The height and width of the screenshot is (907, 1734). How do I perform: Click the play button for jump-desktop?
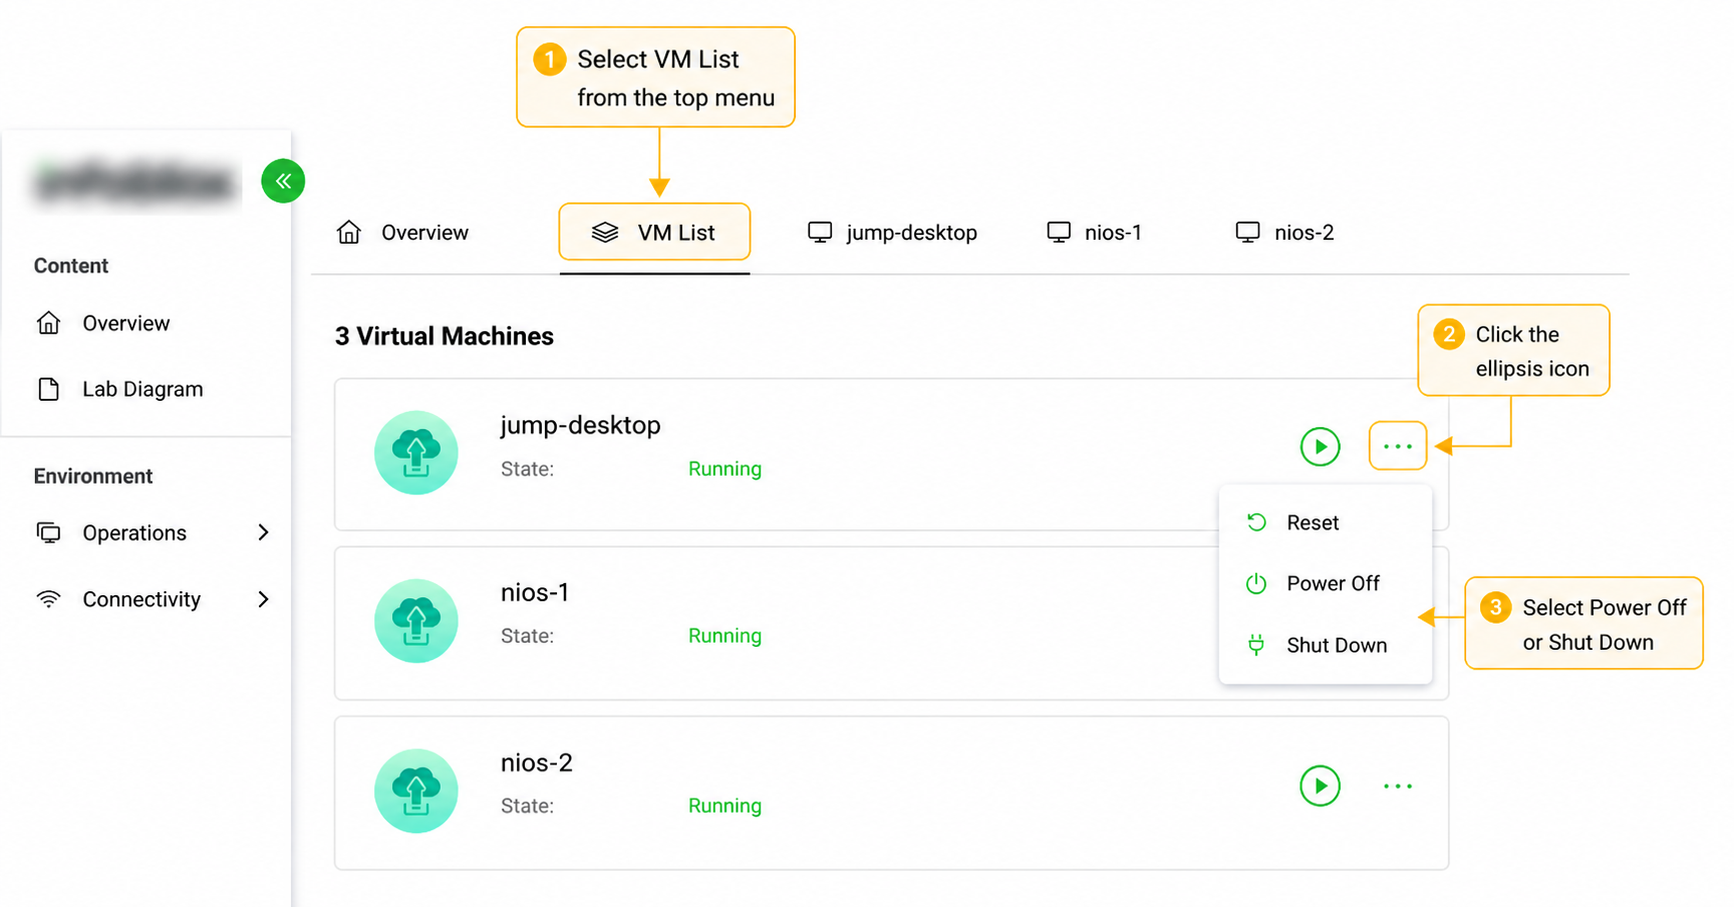(x=1320, y=446)
